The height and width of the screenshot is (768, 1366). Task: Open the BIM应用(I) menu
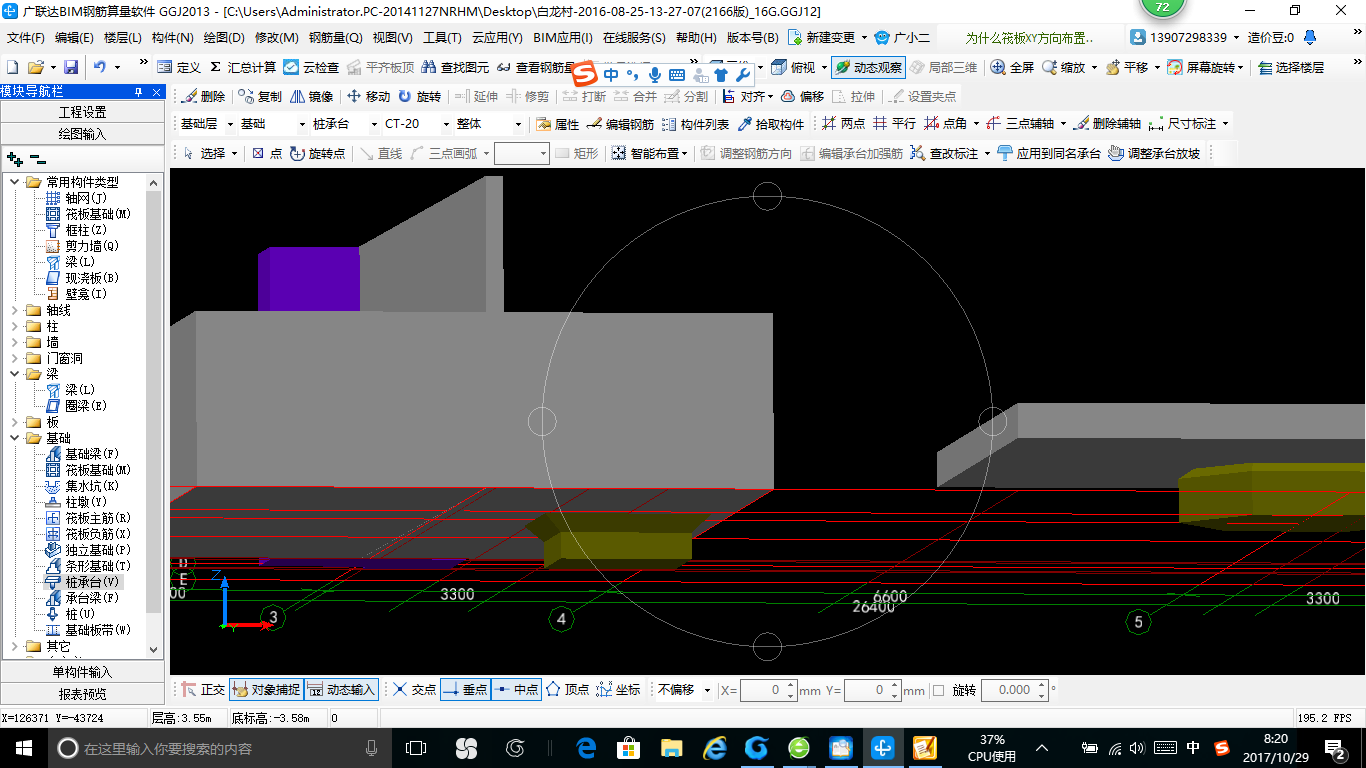(563, 38)
